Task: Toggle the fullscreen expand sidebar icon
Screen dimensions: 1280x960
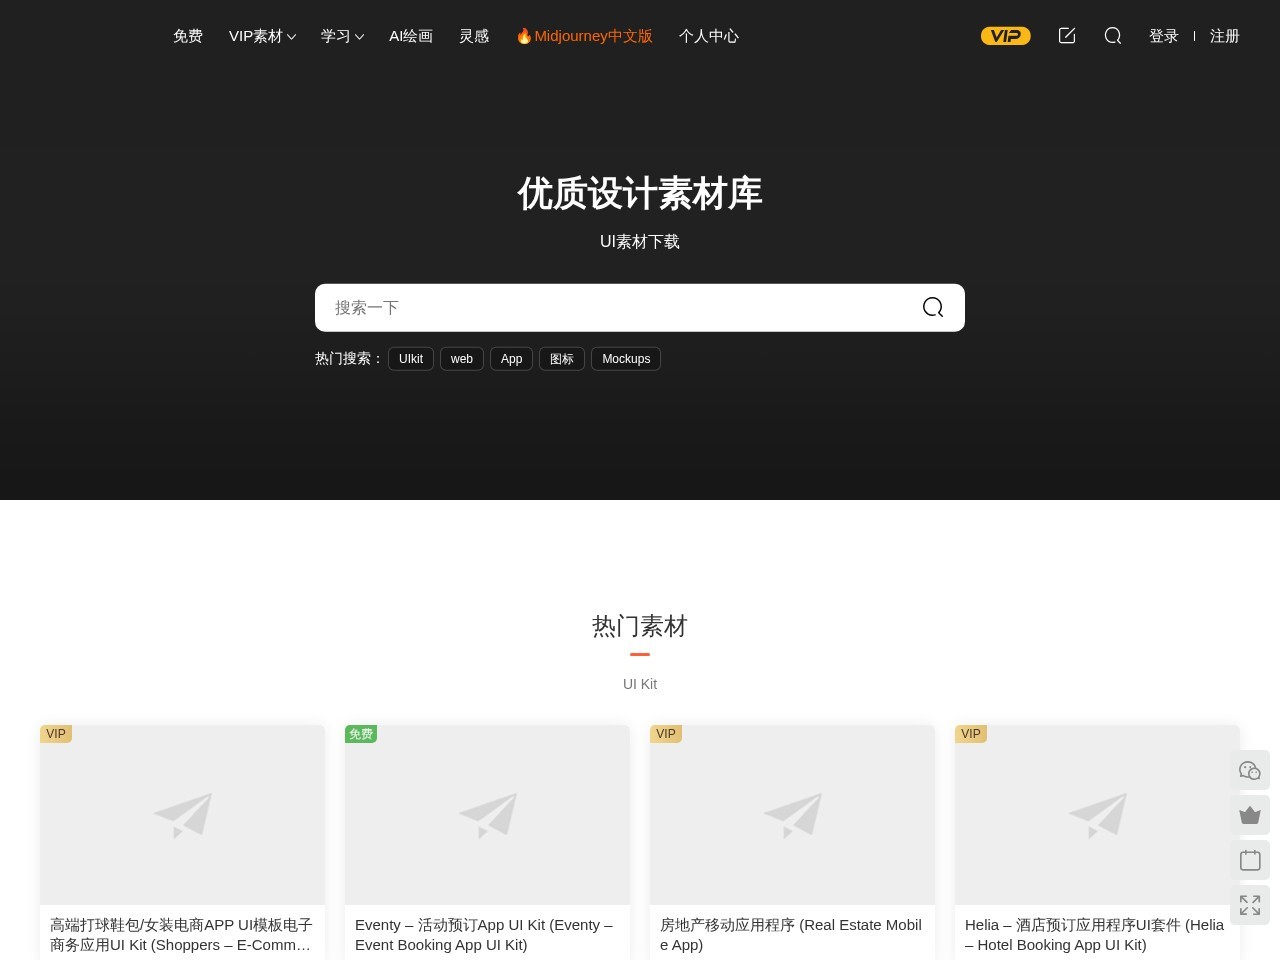Action: [x=1250, y=905]
